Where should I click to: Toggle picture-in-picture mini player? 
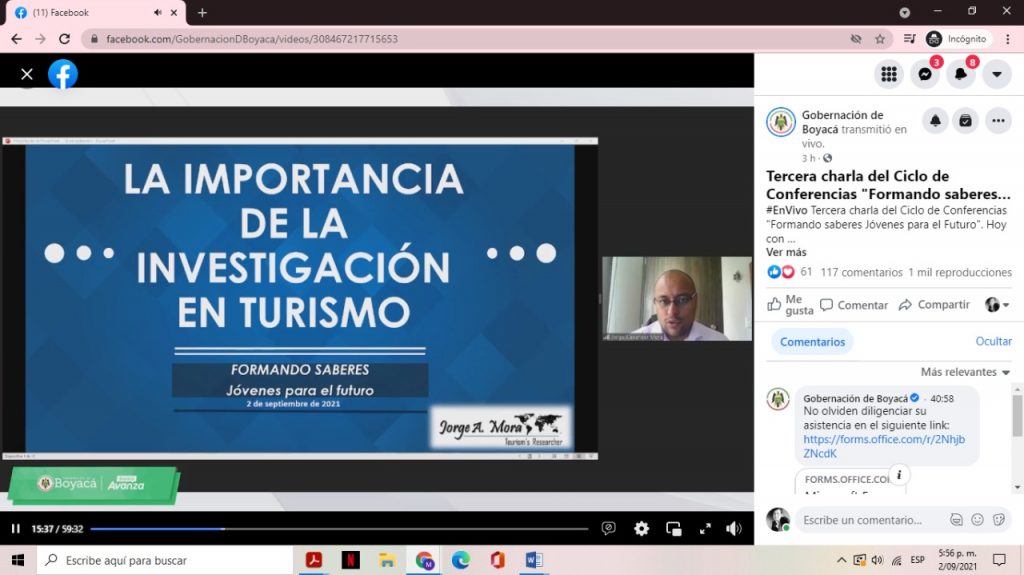click(674, 529)
